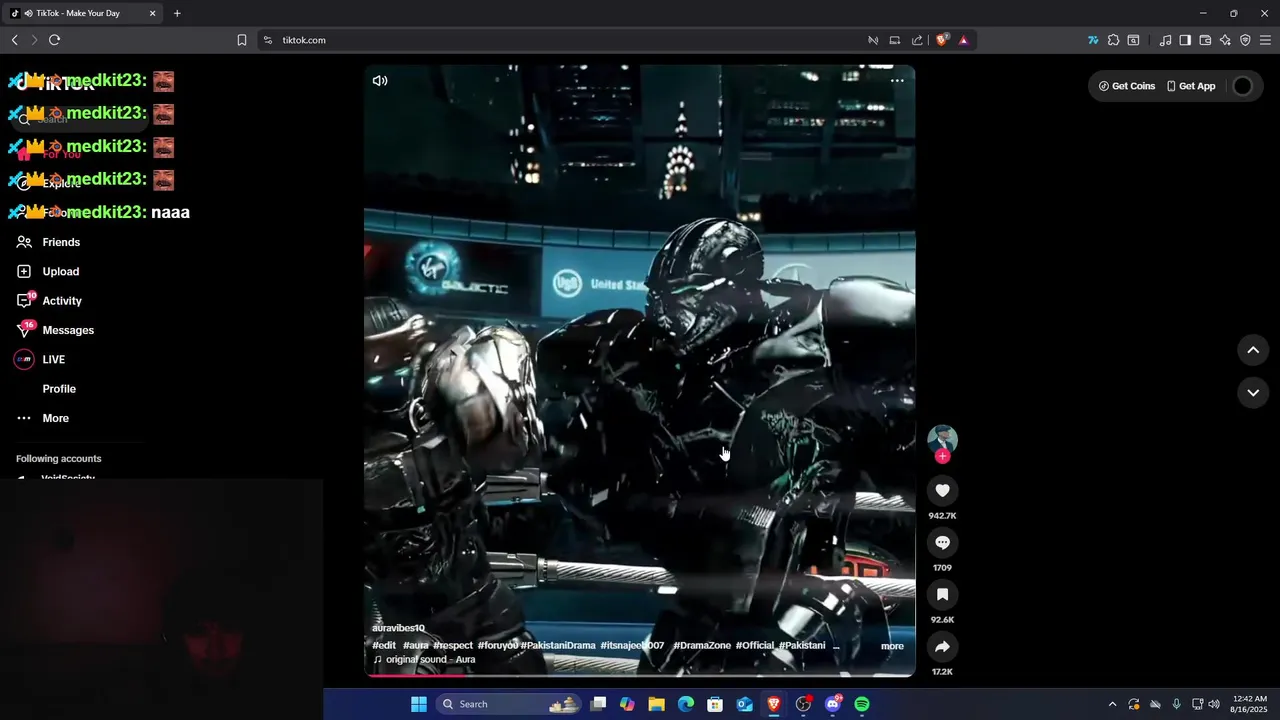This screenshot has height=720, width=1280.
Task: Open File Explorer from the taskbar
Action: coord(656,704)
